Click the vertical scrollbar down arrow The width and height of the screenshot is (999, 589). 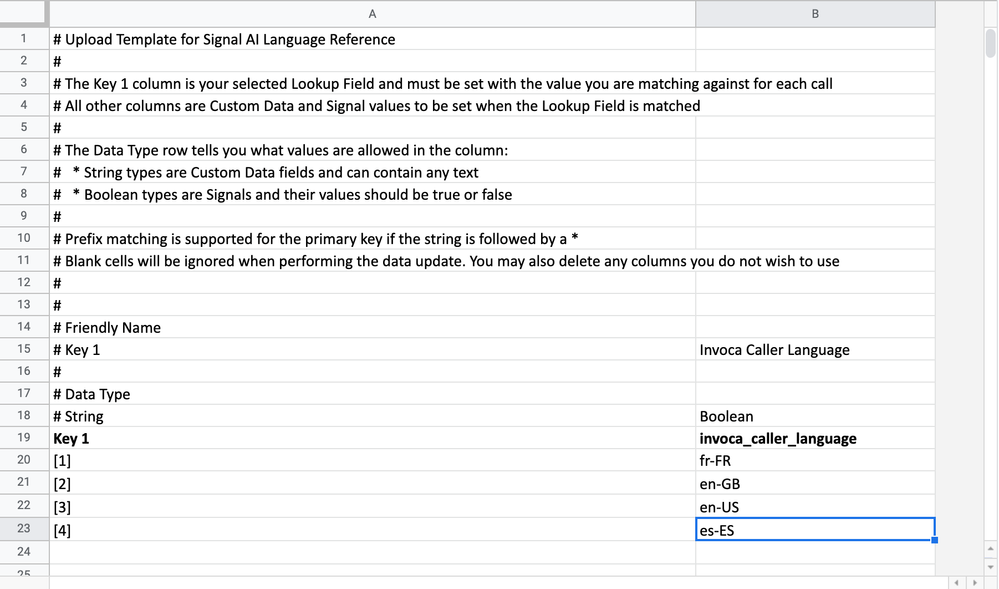[x=990, y=567]
